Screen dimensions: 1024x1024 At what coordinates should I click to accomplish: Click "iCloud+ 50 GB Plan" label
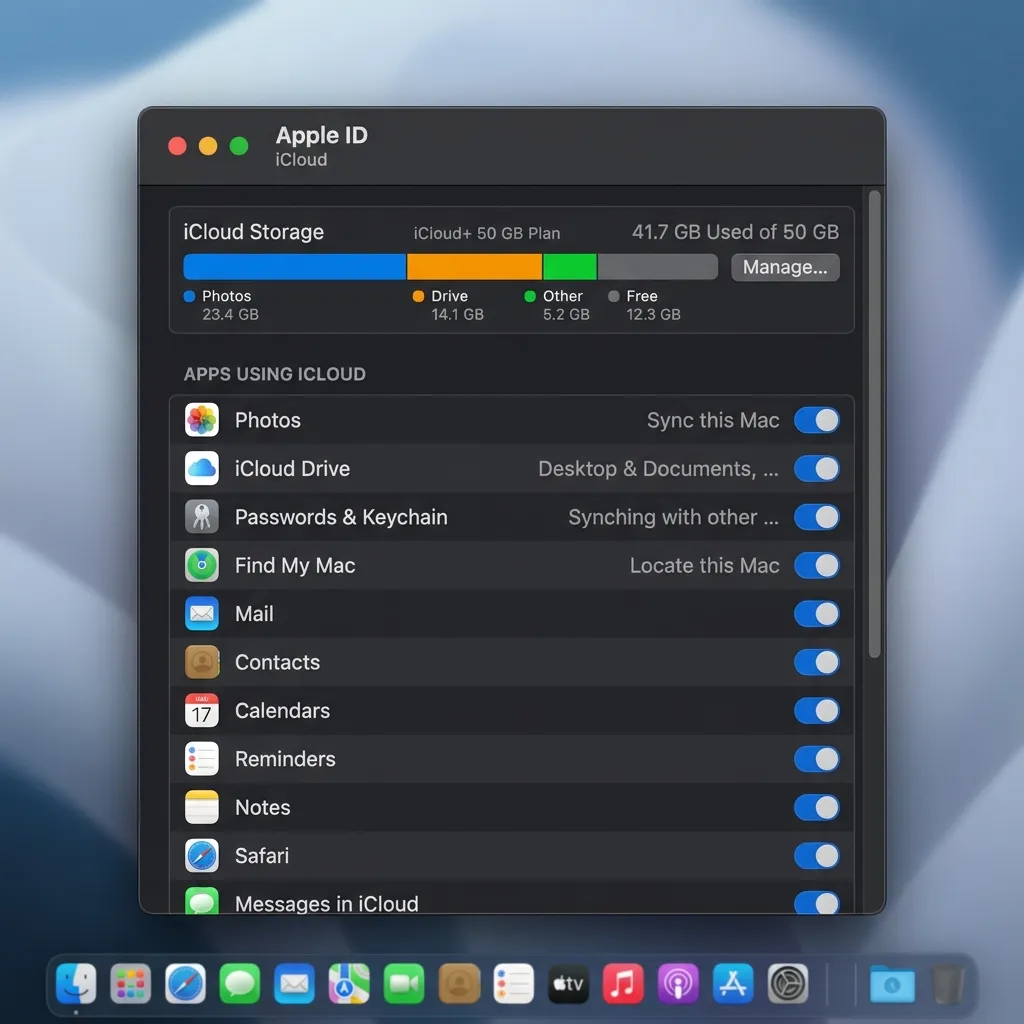click(x=487, y=233)
